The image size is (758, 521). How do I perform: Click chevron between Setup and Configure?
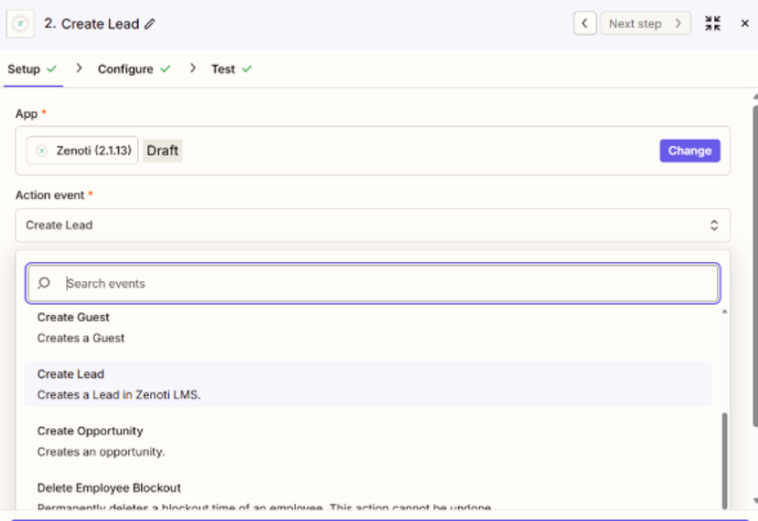pos(79,69)
